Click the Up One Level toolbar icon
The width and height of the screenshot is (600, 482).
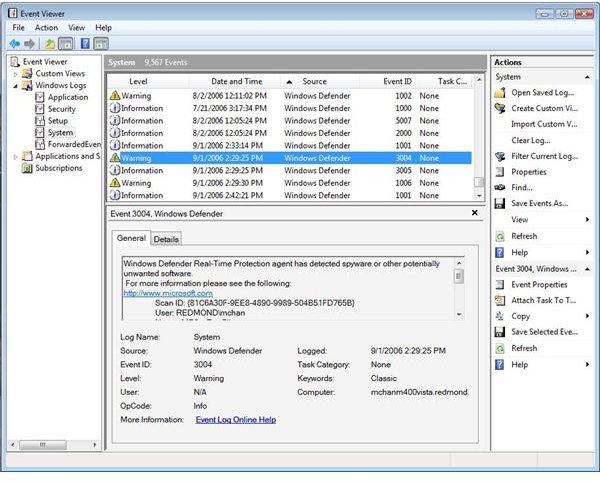pyautogui.click(x=50, y=44)
